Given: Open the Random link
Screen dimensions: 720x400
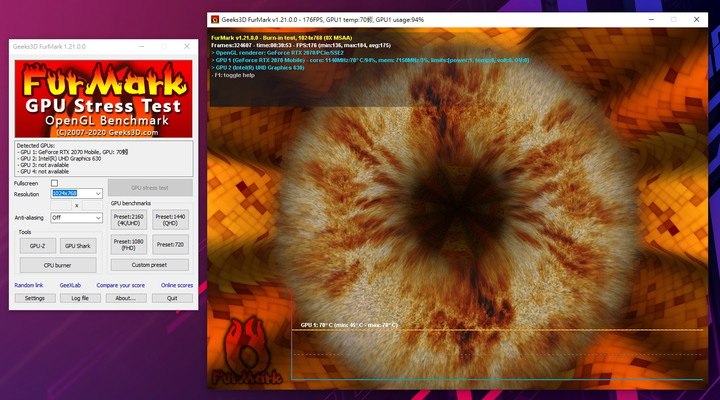Looking at the screenshot, I should tap(28, 285).
